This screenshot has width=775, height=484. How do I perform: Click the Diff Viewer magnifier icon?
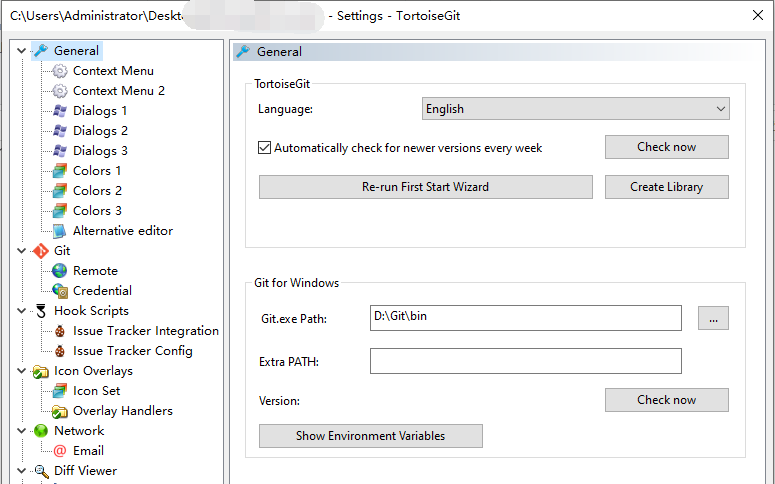(41, 471)
